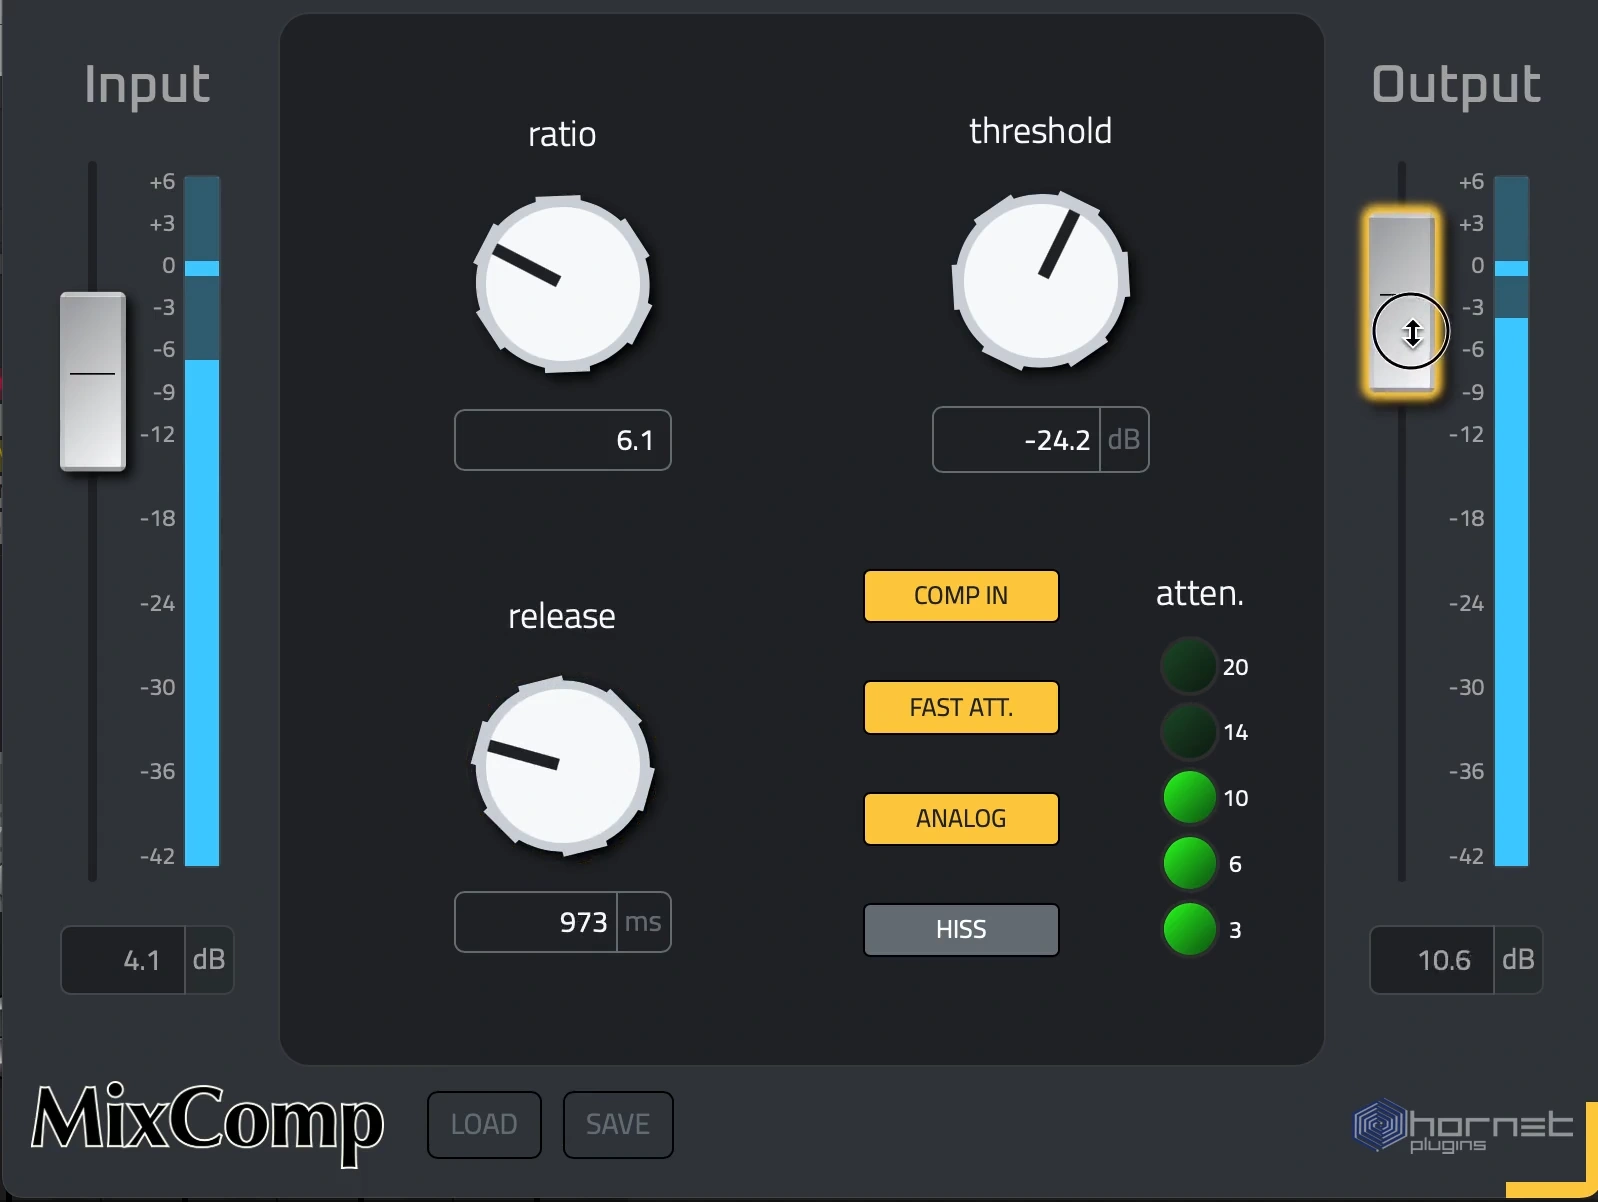Click the threshold value field -24.2
The height and width of the screenshot is (1202, 1598).
click(1017, 440)
